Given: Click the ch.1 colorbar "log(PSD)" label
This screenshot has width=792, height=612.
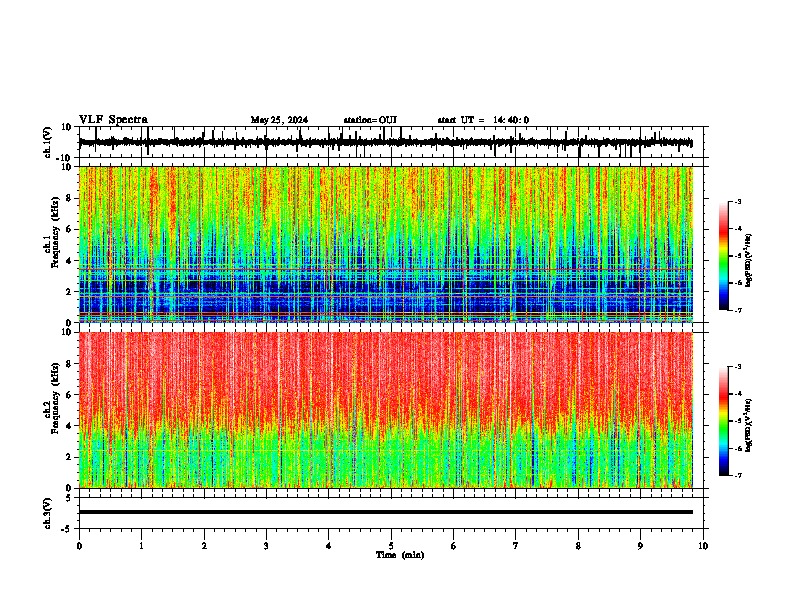Looking at the screenshot, I should (x=748, y=260).
